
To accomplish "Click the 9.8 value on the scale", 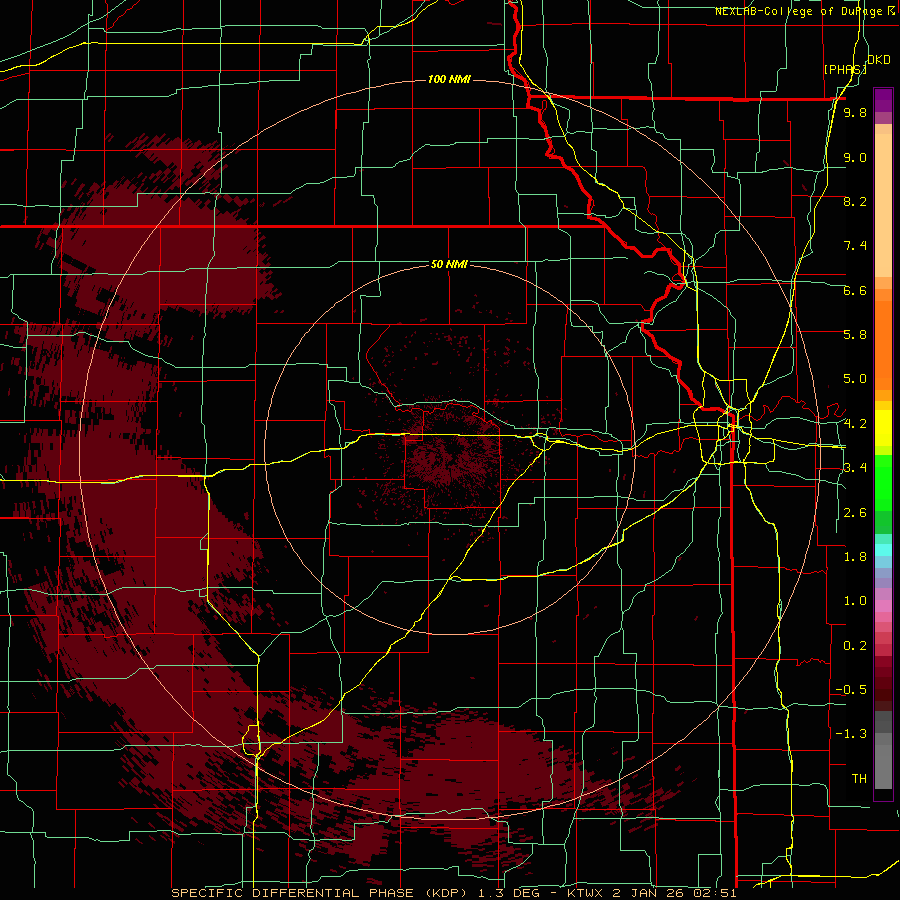I will point(855,112).
